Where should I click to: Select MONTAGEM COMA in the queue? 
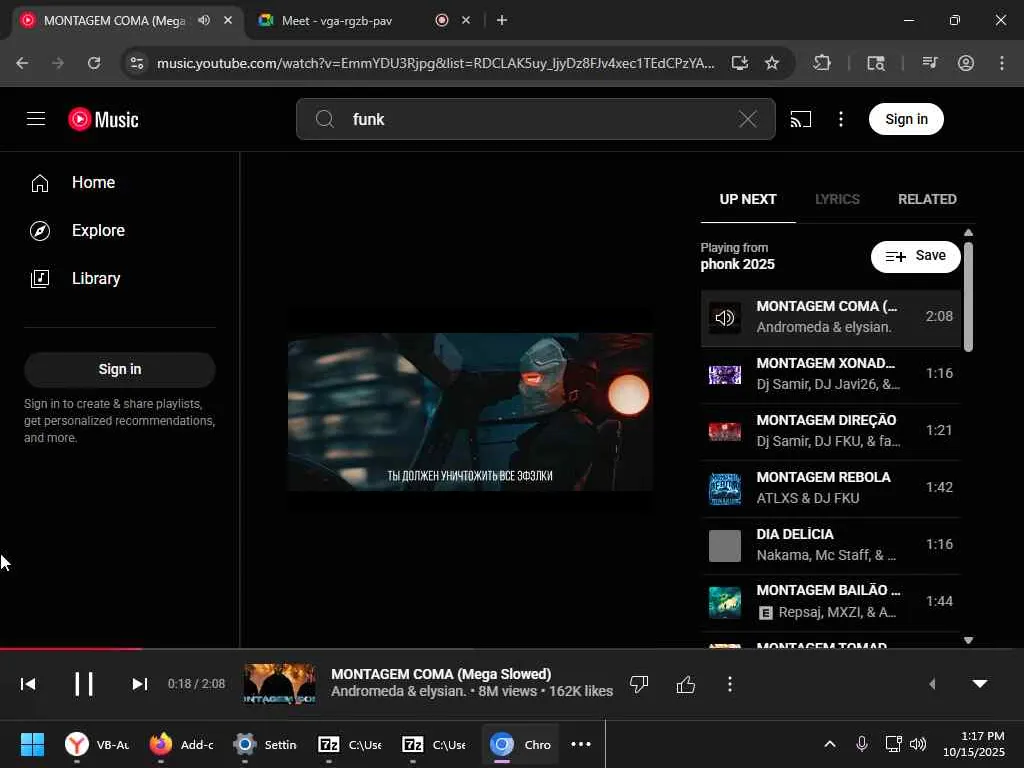point(831,317)
